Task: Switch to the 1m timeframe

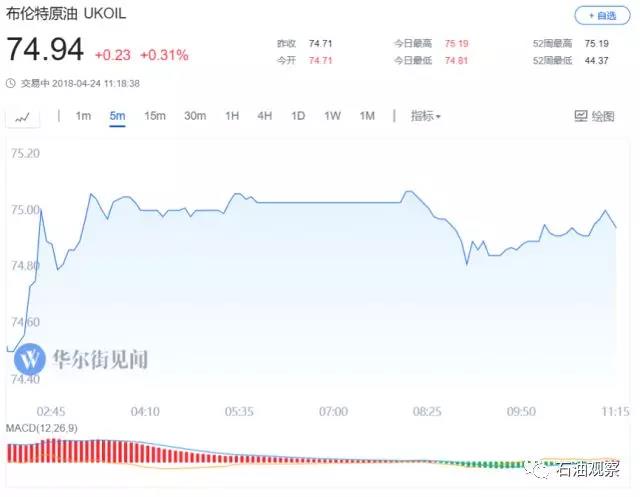Action: [x=83, y=116]
